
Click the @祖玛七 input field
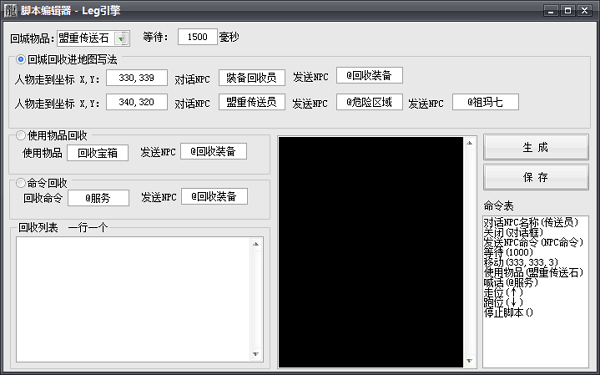point(485,102)
